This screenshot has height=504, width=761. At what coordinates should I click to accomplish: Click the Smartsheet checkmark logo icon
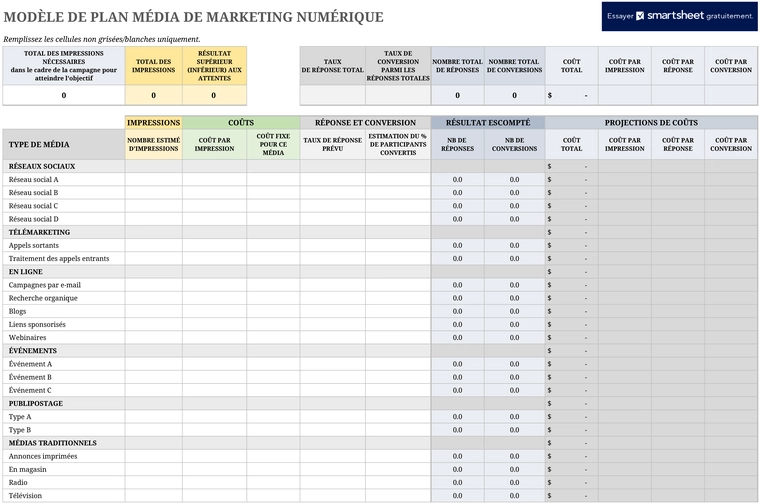pos(640,16)
